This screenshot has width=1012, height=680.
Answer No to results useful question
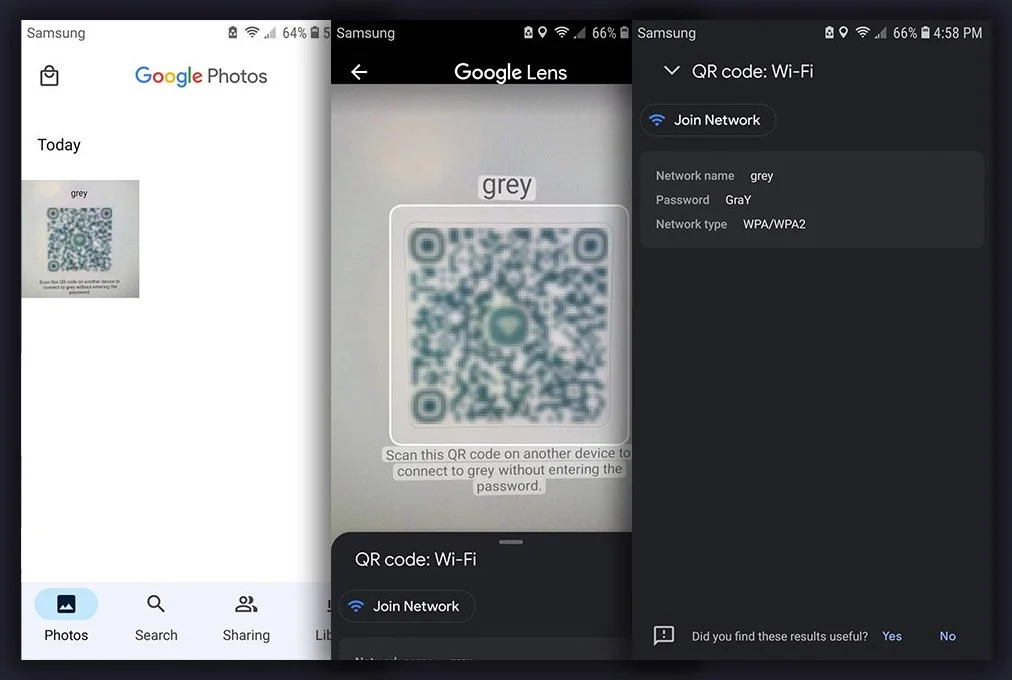[947, 636]
